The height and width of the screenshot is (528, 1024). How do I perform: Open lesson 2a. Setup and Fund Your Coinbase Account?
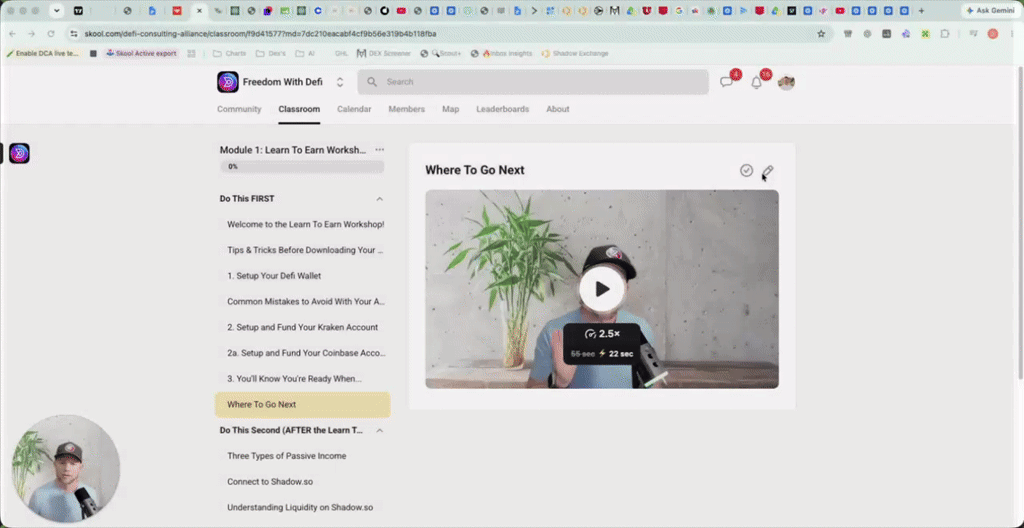[x=303, y=353]
